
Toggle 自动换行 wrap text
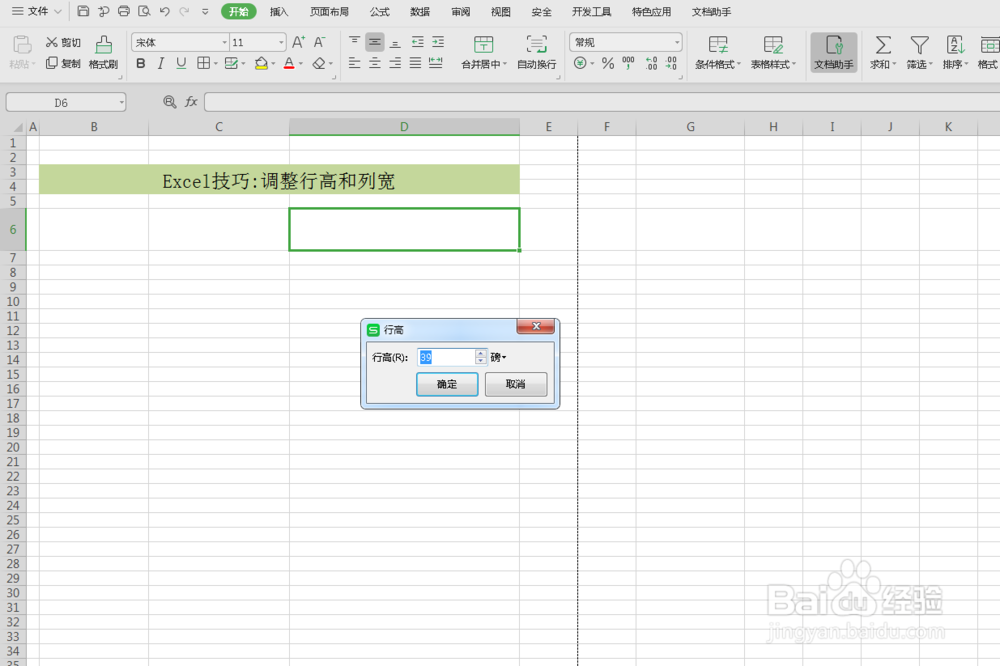pos(536,52)
